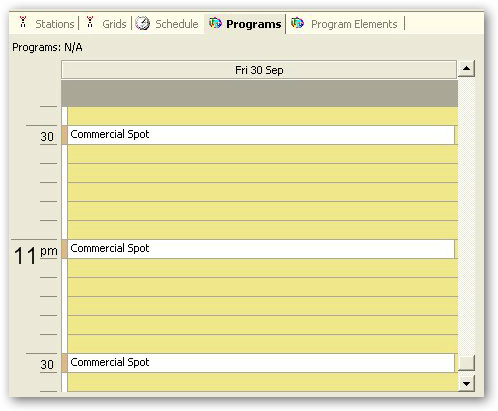Click the Program Elements tab icon
The width and height of the screenshot is (498, 411).
(297, 23)
